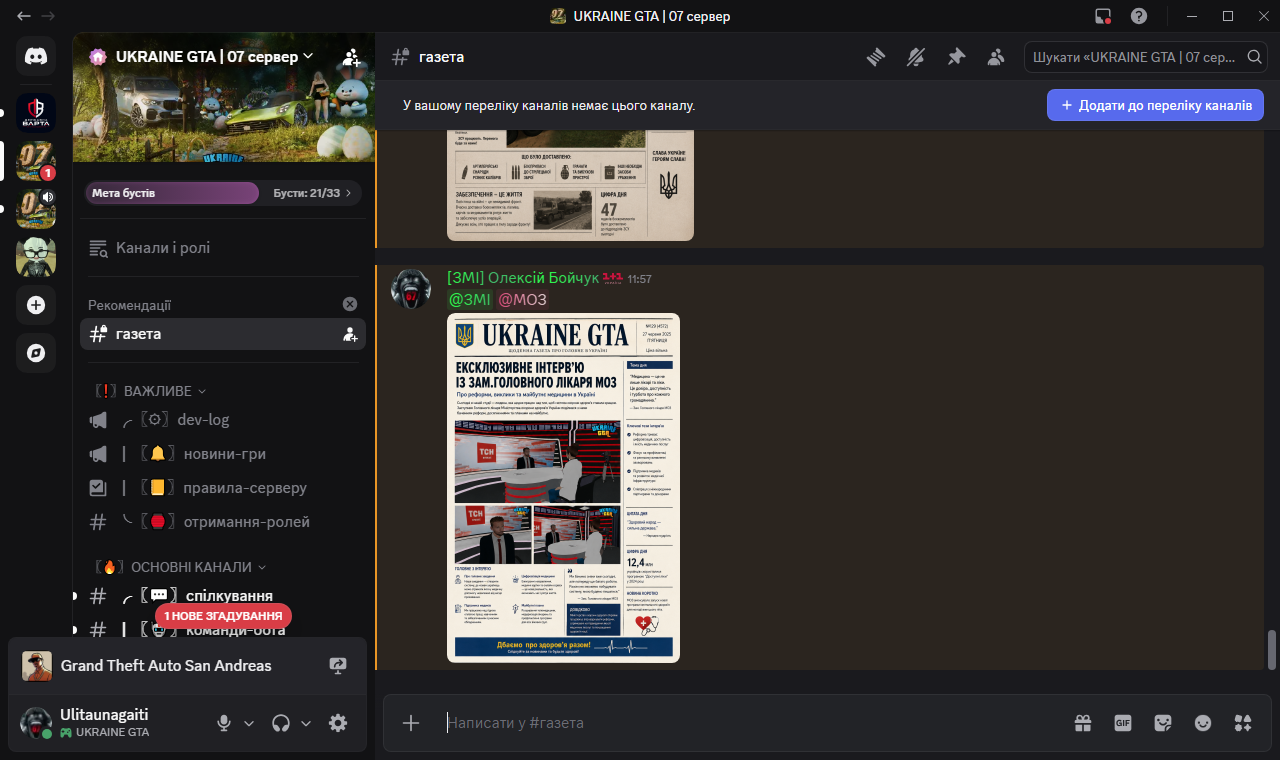Open headphone output options chevron

pyautogui.click(x=306, y=723)
